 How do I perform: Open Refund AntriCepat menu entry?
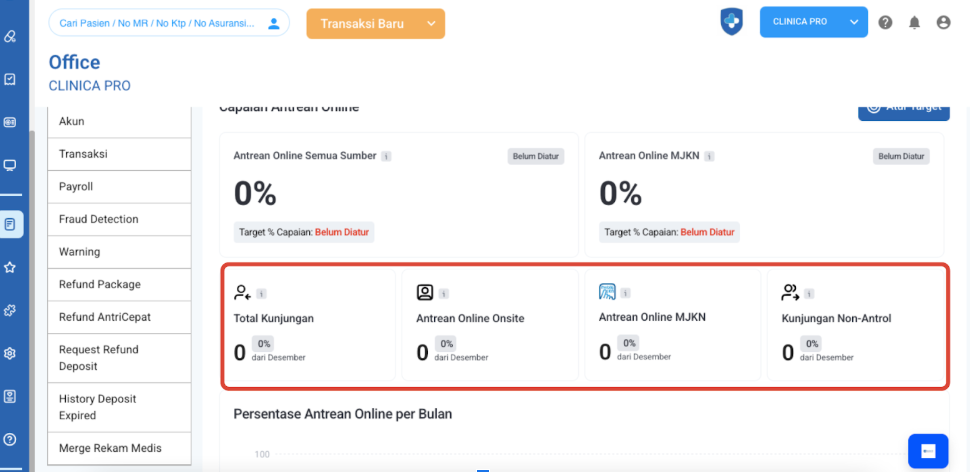(x=119, y=317)
